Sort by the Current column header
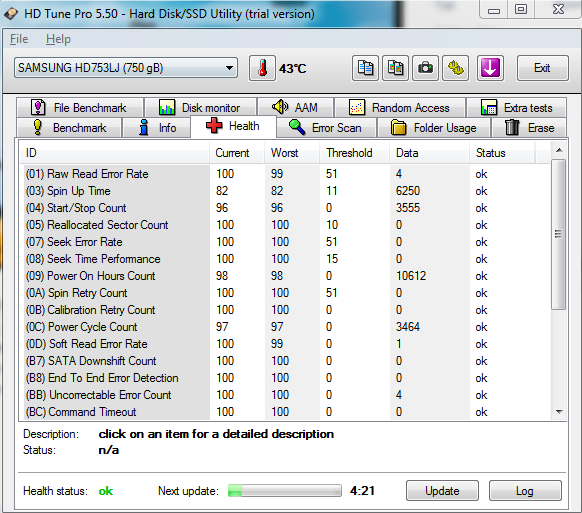This screenshot has width=582, height=513. point(237,153)
